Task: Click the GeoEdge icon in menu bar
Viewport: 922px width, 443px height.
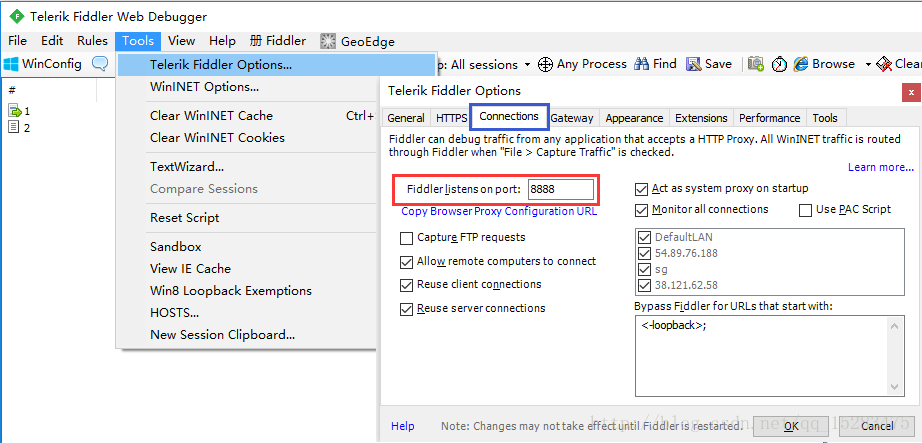Action: (x=328, y=41)
